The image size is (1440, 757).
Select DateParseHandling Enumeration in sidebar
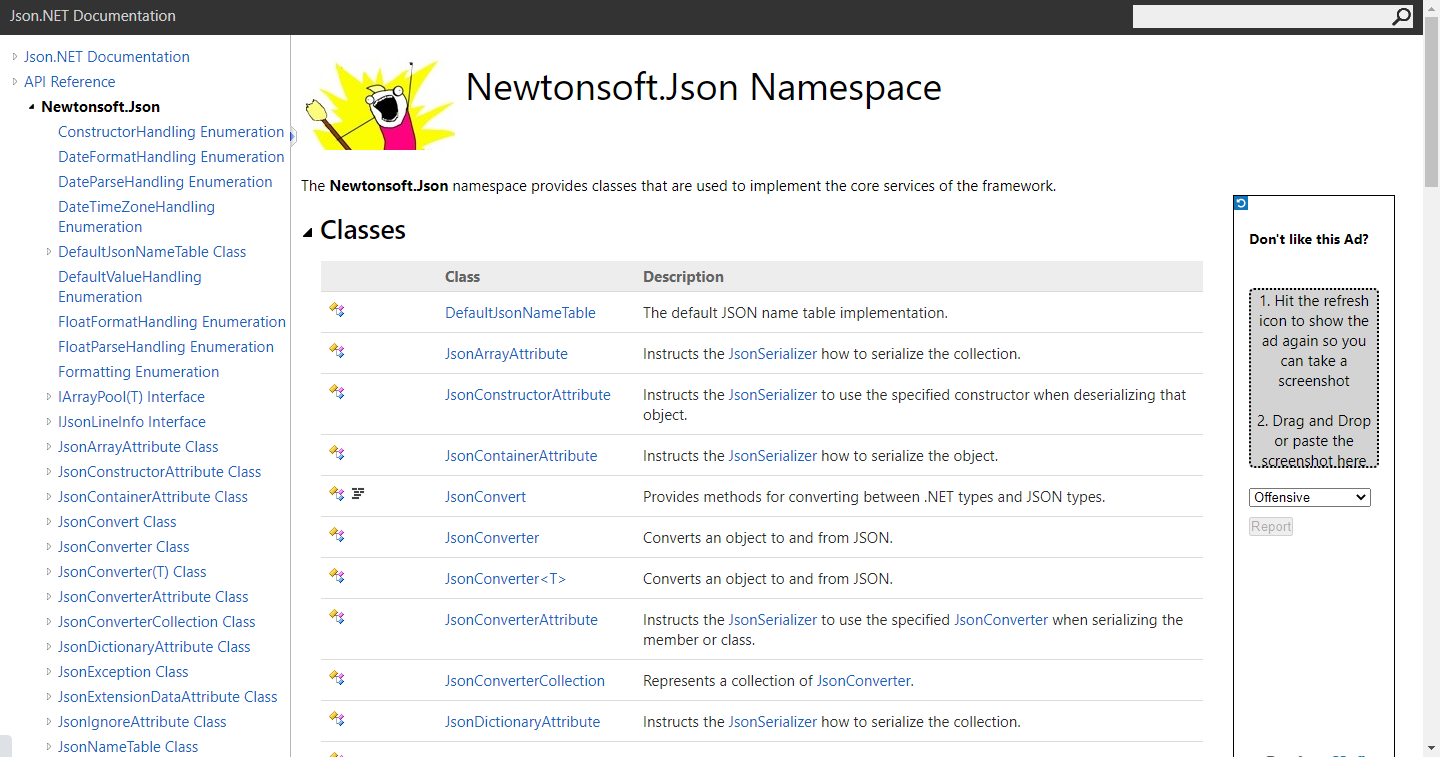point(165,182)
